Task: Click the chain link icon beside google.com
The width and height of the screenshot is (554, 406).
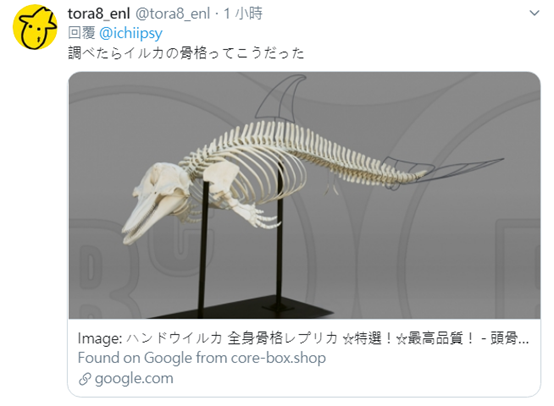Action: pos(85,379)
